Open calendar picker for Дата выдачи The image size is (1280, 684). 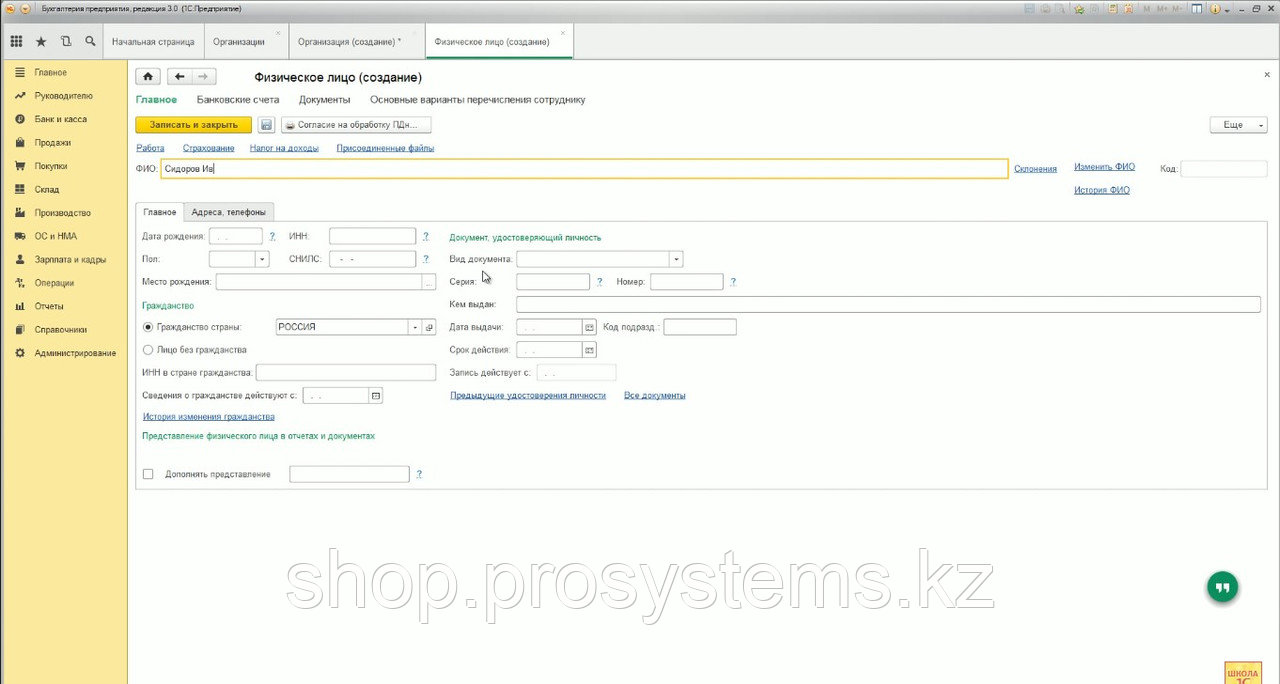pyautogui.click(x=589, y=327)
